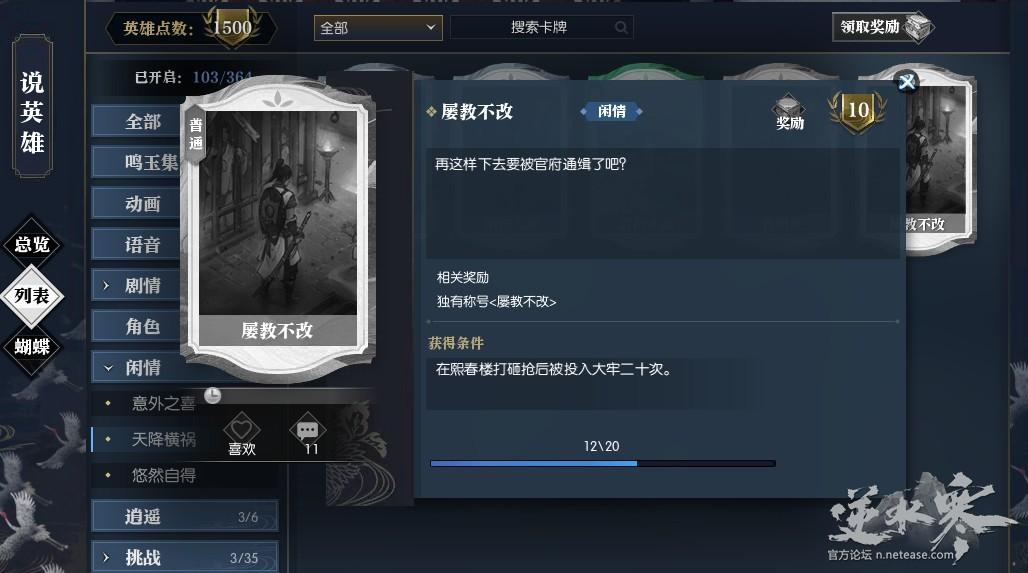Switch to the 总览 diamond view
This screenshot has height=573, width=1028.
(31, 245)
